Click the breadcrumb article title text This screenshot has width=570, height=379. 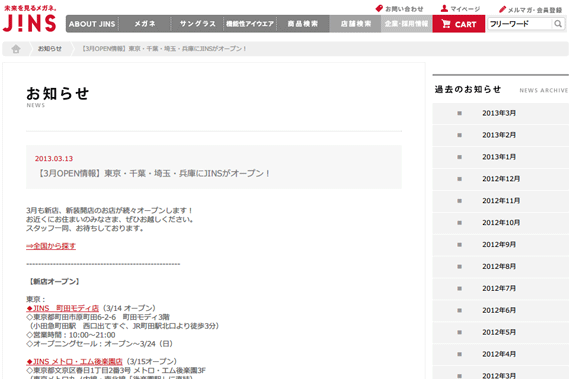coord(164,49)
